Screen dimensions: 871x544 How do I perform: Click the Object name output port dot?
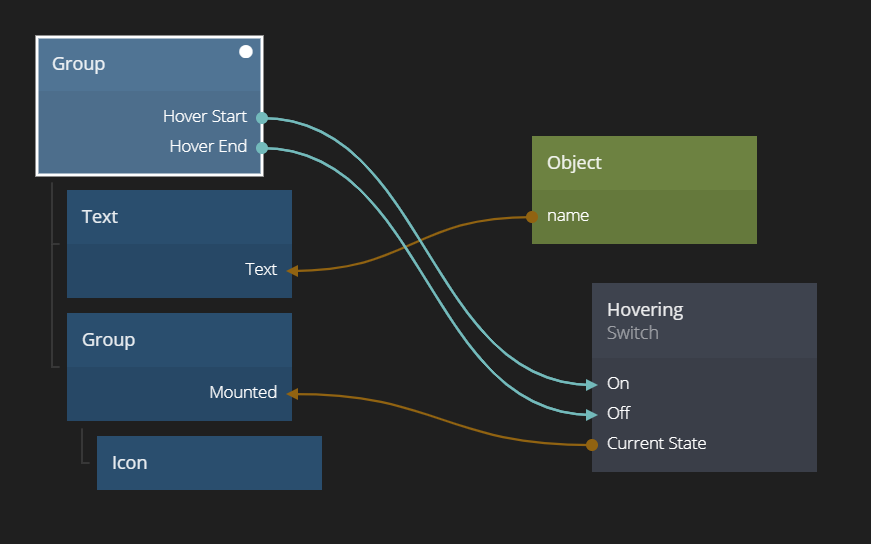click(532, 216)
